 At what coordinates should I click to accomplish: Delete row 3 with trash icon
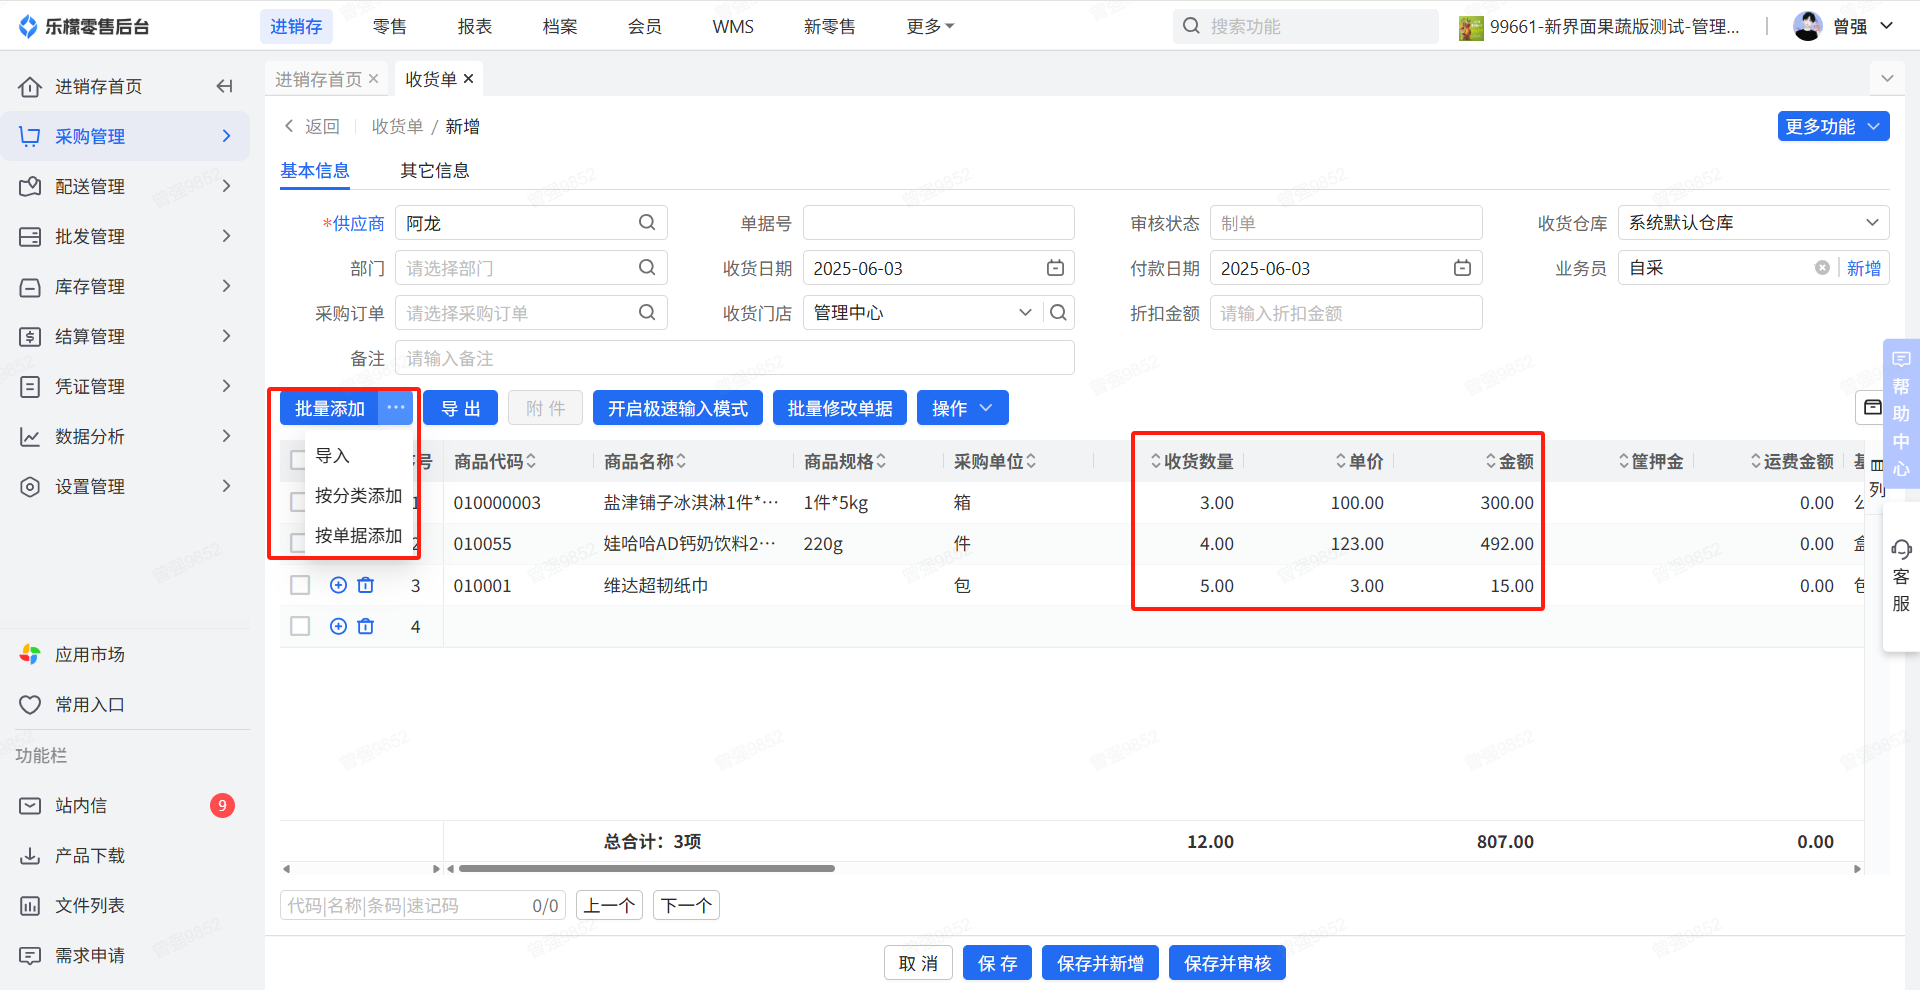tap(366, 585)
